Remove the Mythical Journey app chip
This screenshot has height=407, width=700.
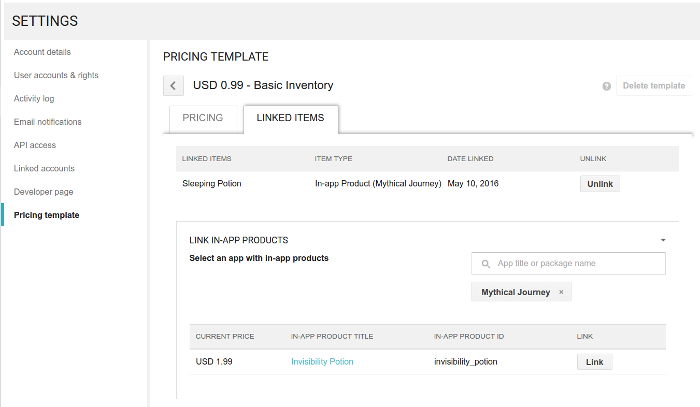point(561,292)
